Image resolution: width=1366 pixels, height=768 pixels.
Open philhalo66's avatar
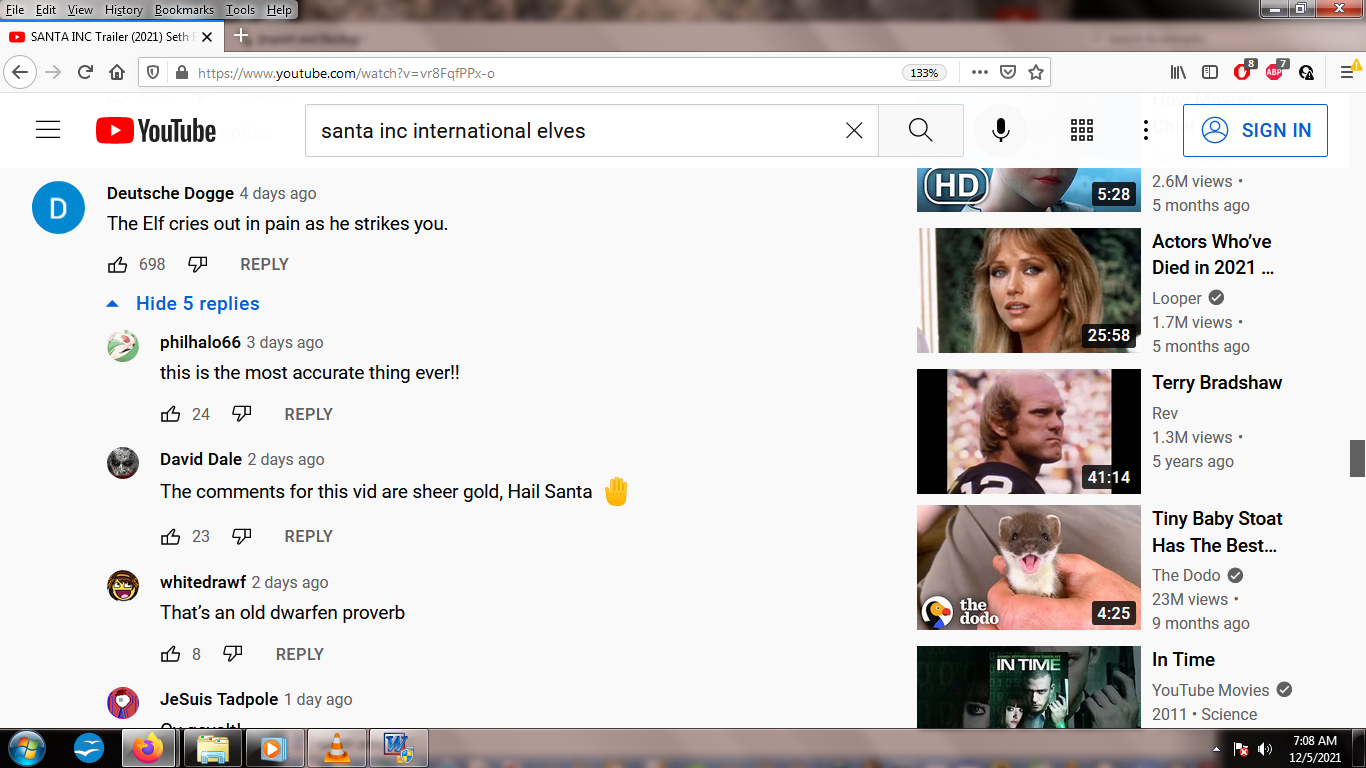[123, 346]
